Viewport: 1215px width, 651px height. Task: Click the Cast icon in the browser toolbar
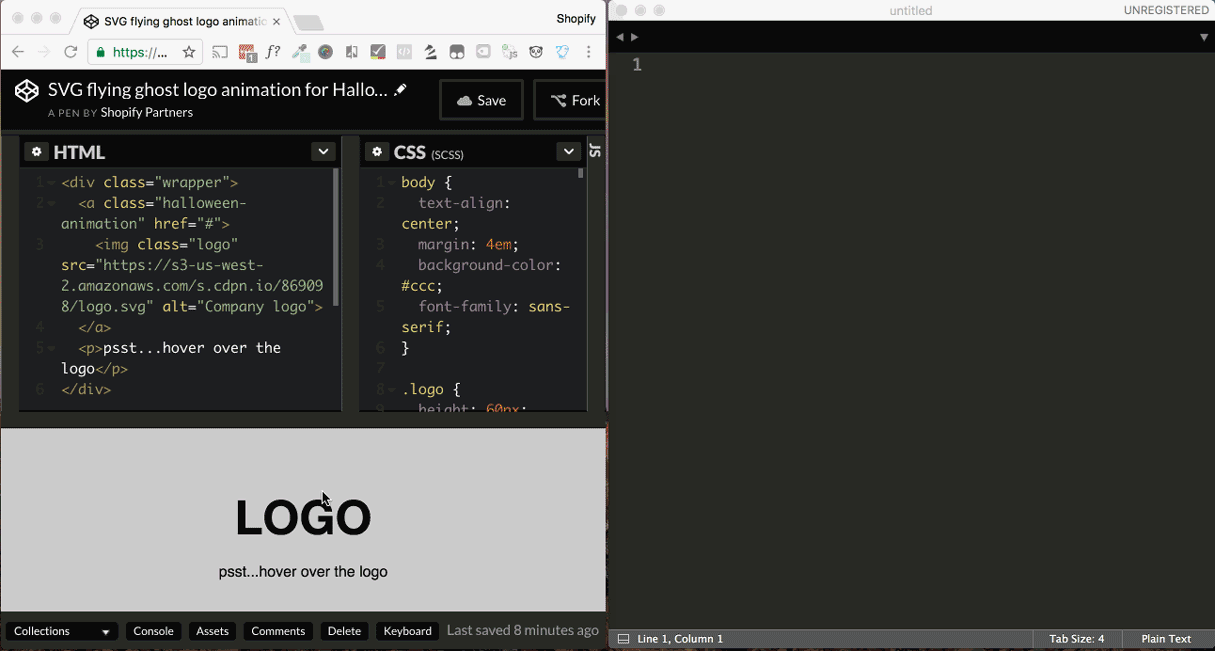pos(219,51)
